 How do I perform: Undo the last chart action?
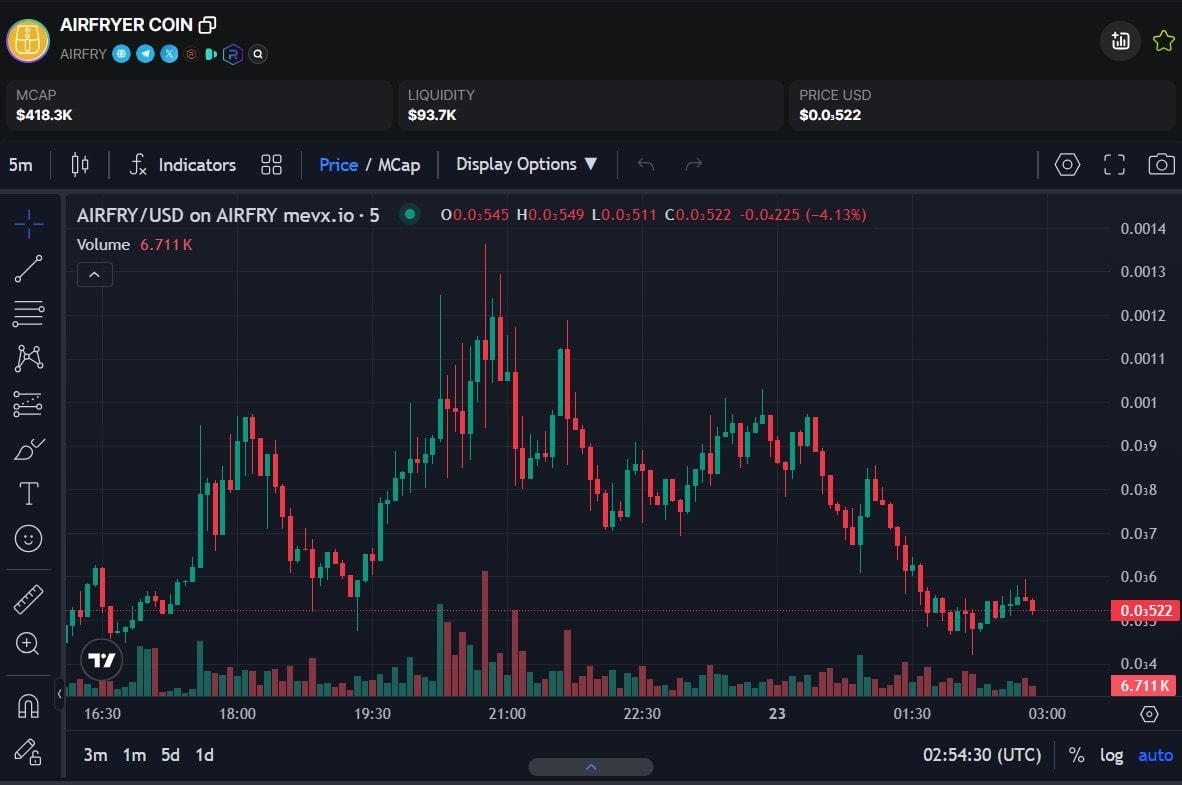(645, 164)
